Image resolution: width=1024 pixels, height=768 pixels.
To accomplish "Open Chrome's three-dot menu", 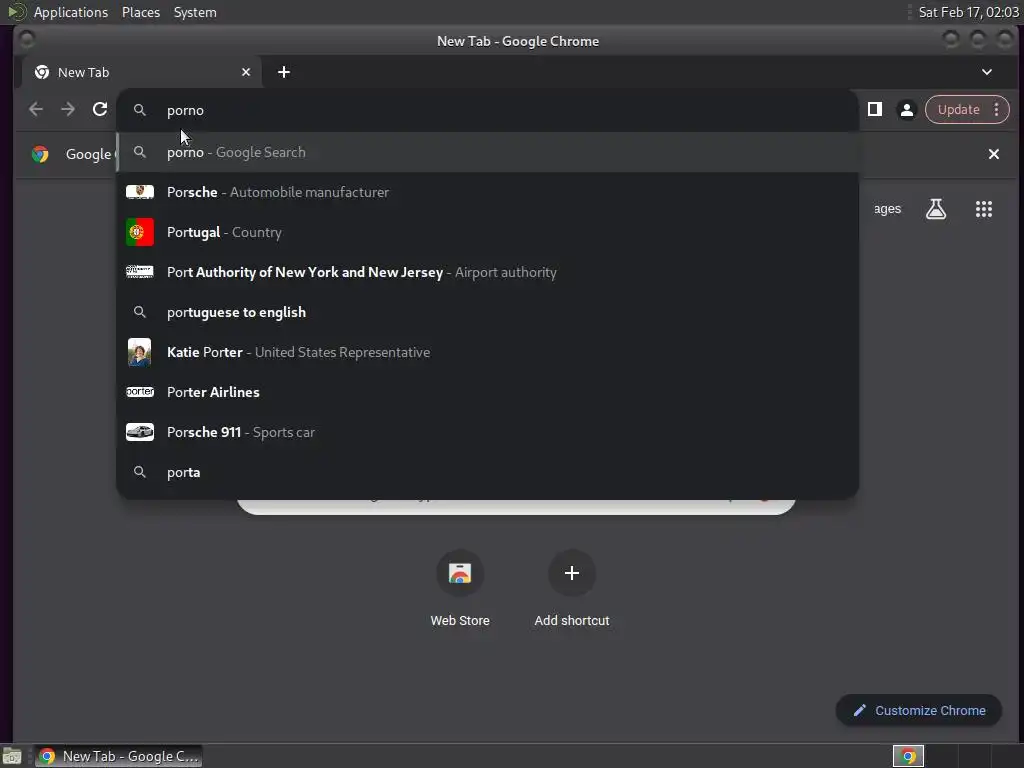I will [997, 110].
